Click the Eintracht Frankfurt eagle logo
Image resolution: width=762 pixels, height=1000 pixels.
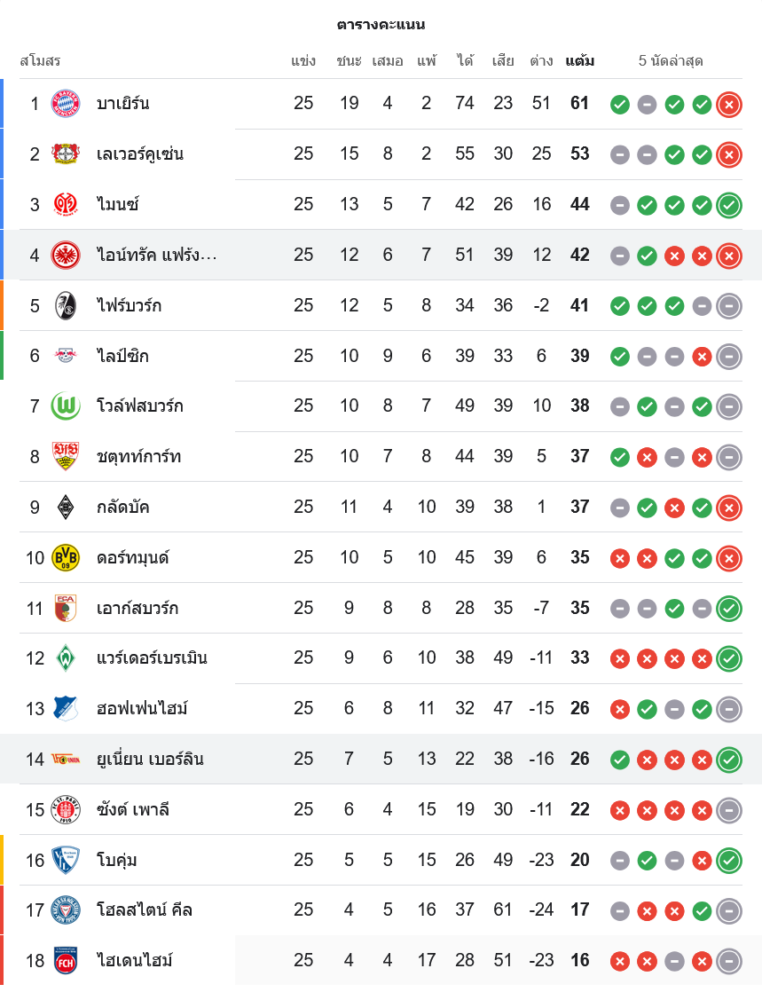point(66,255)
